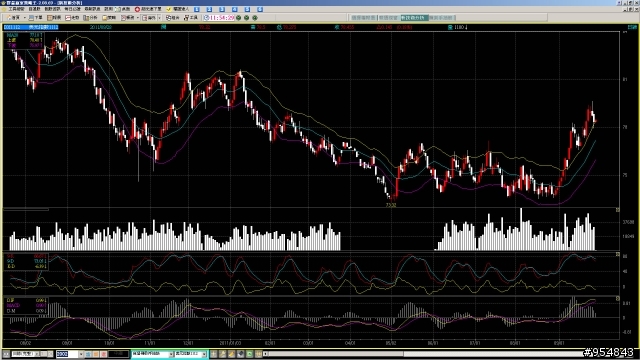
Task: Click the horizontal scrollbar thumb at the bottom
Action: click(336, 354)
